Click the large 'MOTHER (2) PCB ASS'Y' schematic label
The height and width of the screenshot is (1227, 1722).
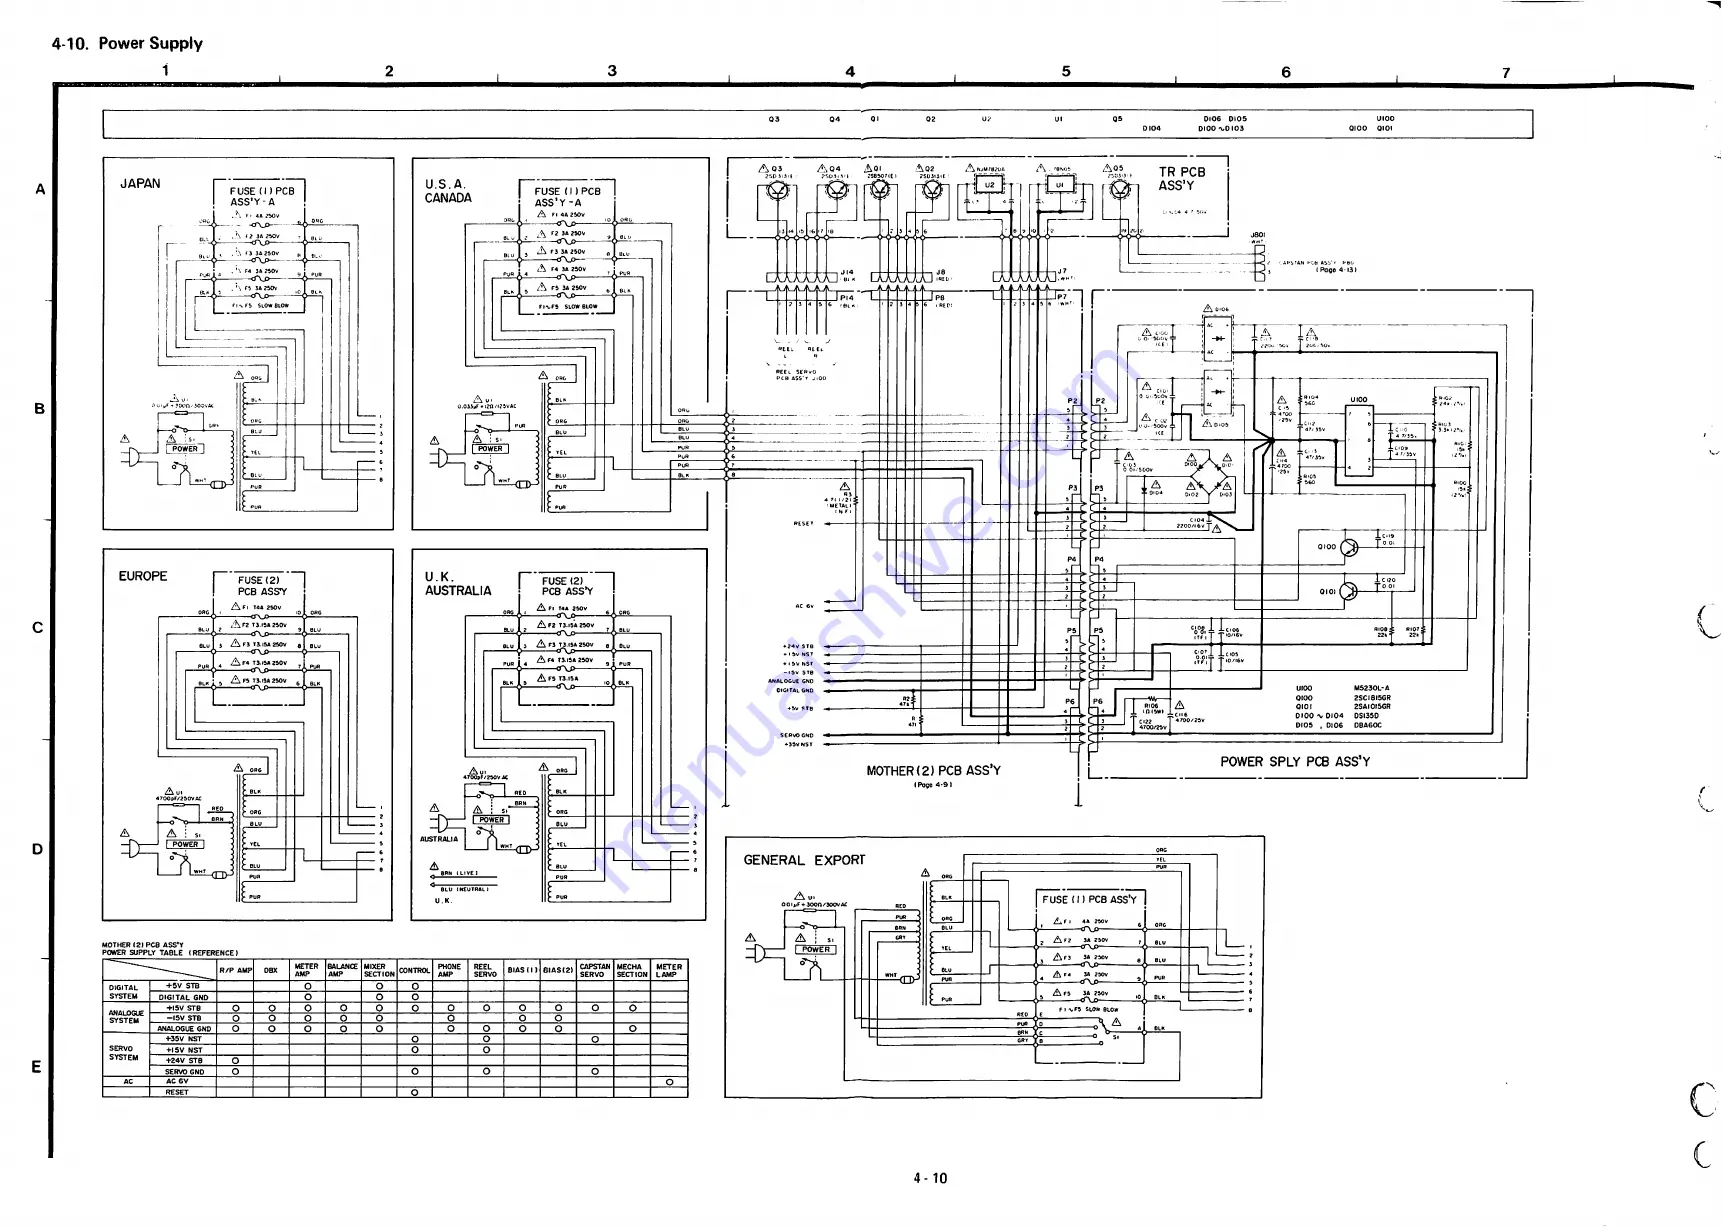click(x=933, y=771)
